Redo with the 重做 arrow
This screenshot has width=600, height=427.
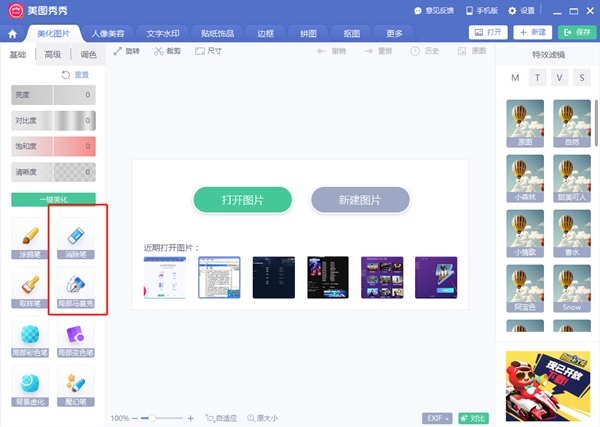[x=378, y=51]
